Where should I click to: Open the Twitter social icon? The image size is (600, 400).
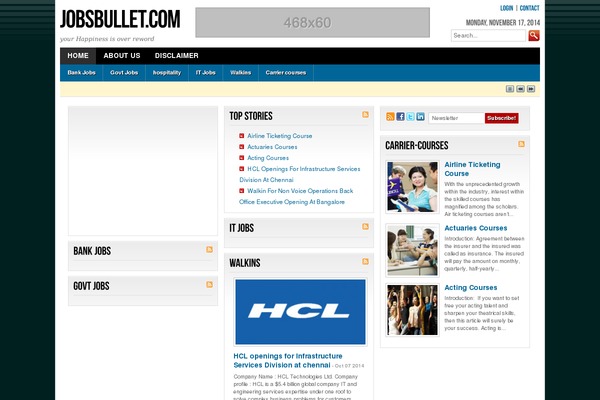coord(410,117)
